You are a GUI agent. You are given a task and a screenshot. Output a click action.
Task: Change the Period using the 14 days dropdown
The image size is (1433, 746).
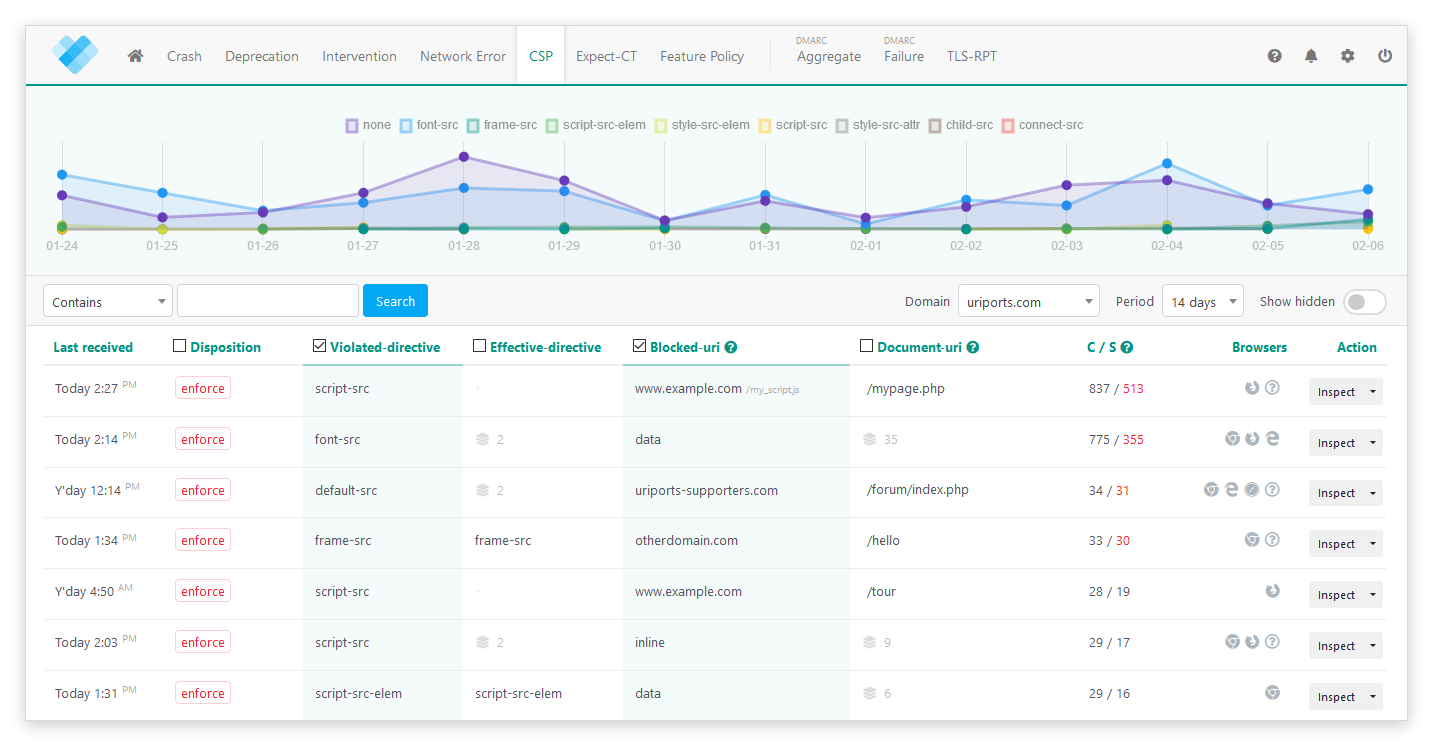1202,300
